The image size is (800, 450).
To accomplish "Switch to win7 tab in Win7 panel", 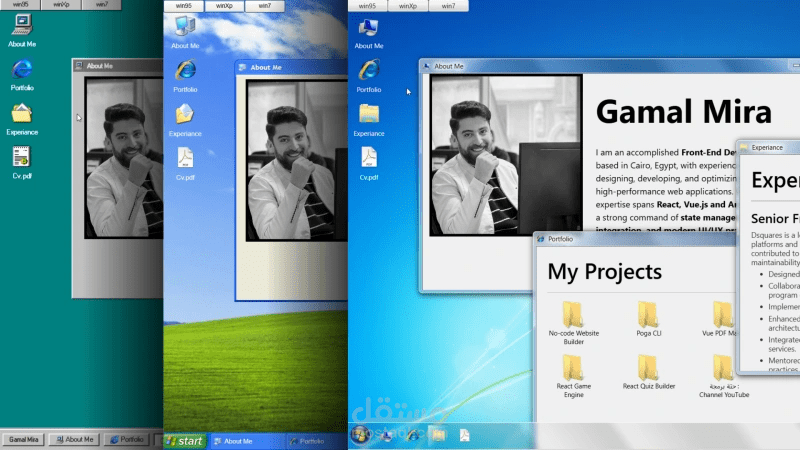I will (448, 6).
